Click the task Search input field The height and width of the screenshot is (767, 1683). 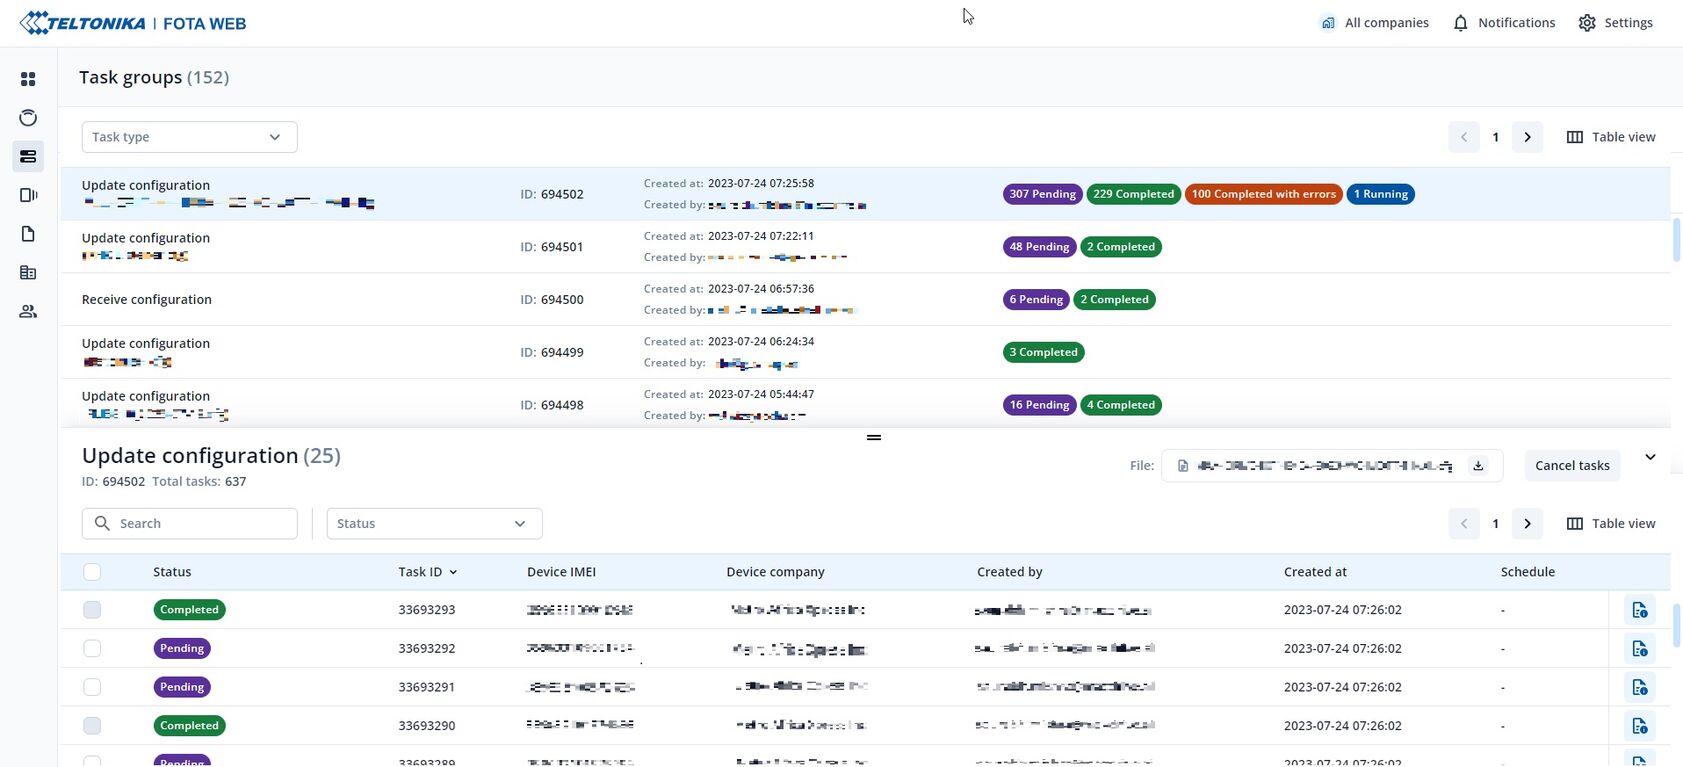coord(190,524)
